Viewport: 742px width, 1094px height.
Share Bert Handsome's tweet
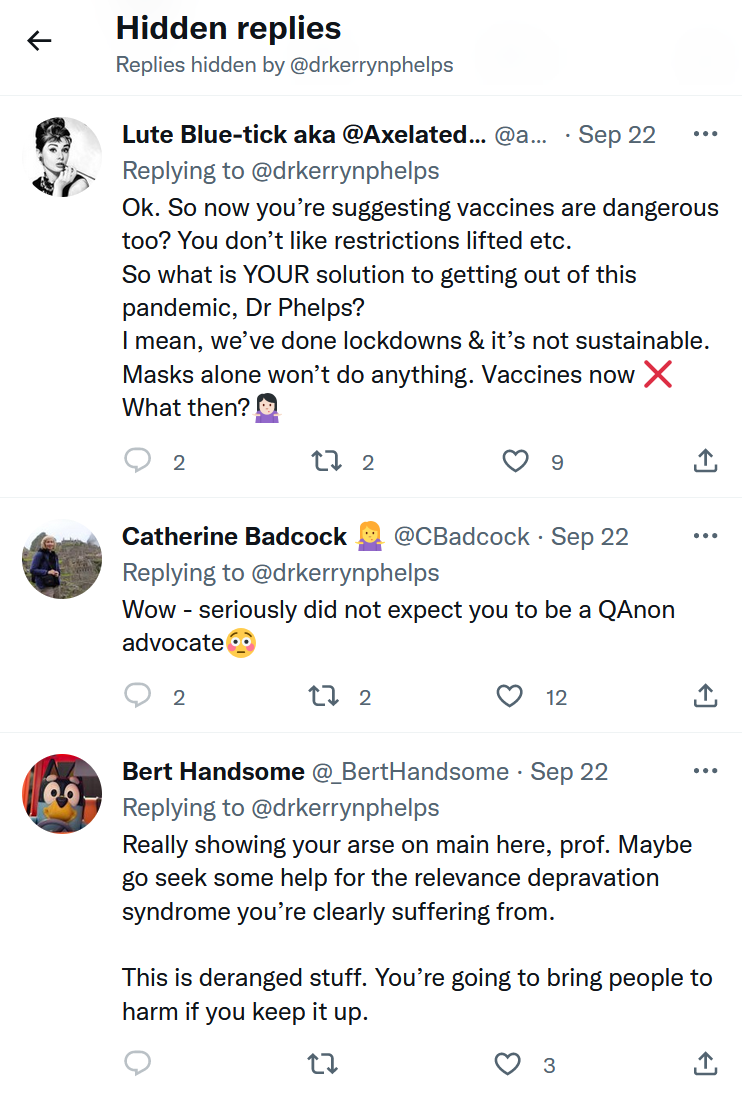[x=705, y=1064]
